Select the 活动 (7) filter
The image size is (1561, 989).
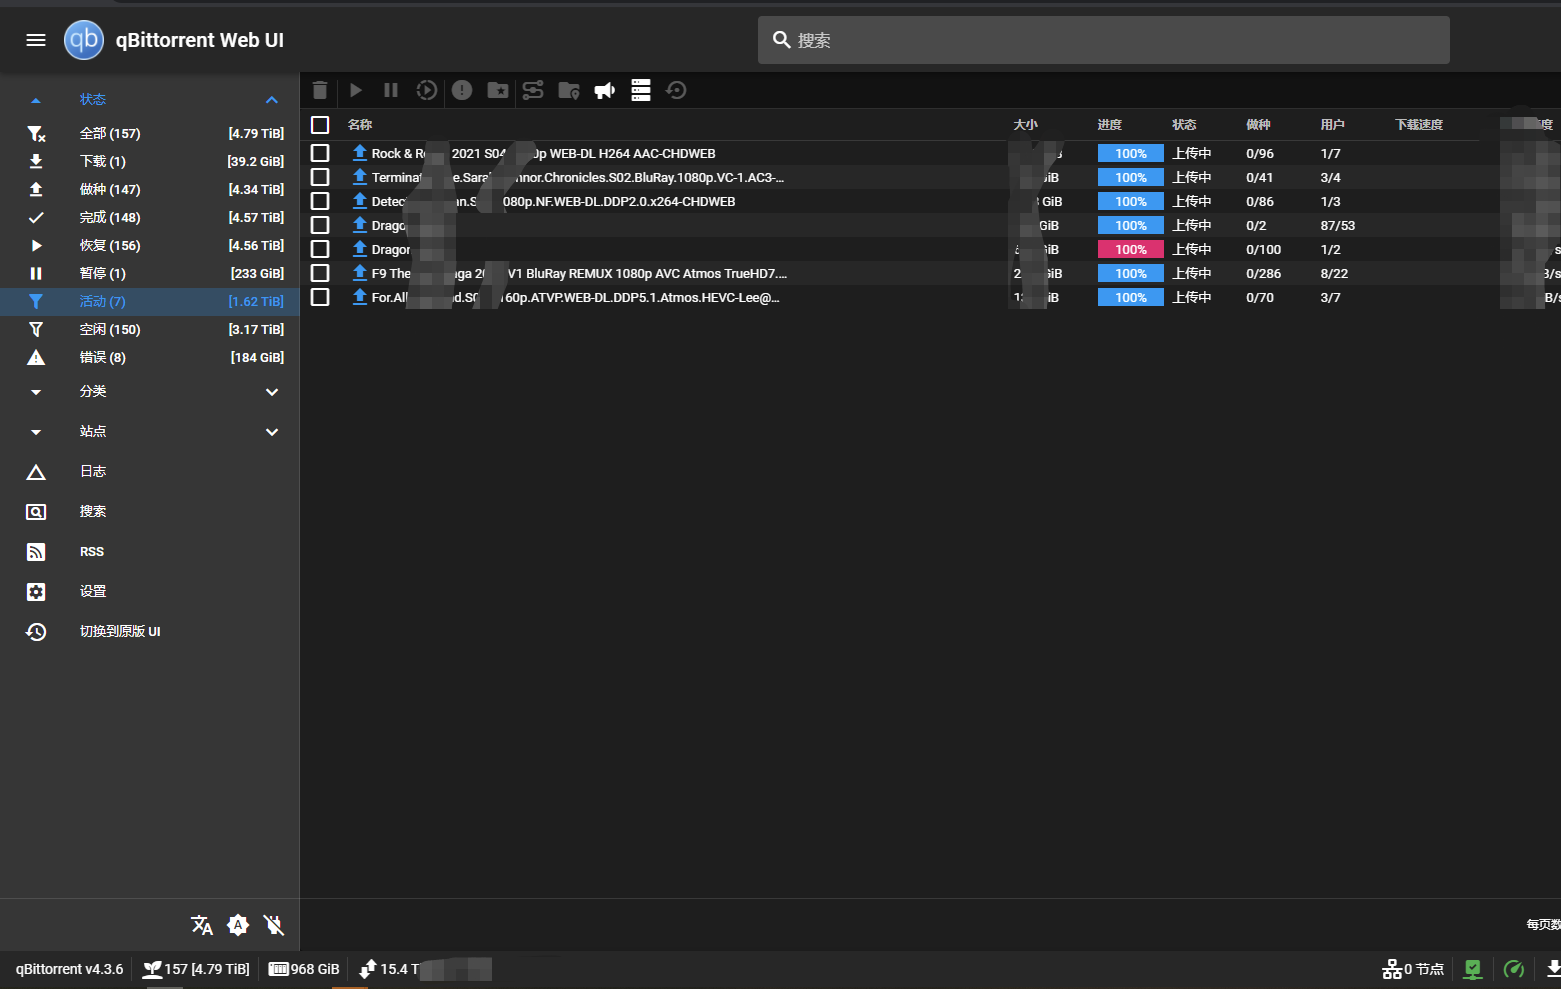[150, 301]
